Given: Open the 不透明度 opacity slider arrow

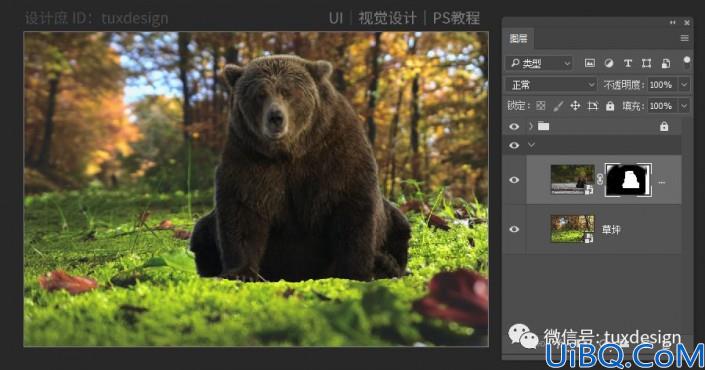Looking at the screenshot, I should [x=684, y=85].
